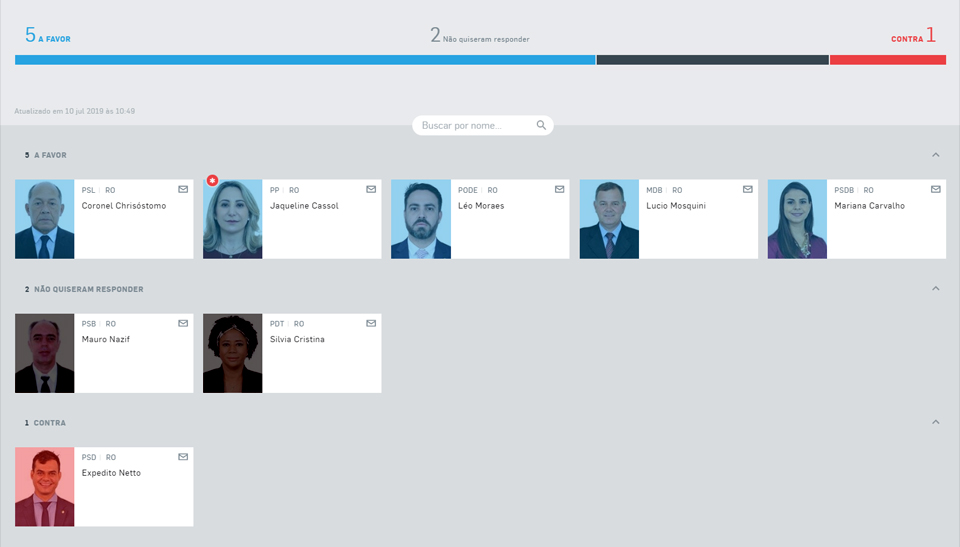Collapse the Não Quiseram Responder section

(x=935, y=289)
